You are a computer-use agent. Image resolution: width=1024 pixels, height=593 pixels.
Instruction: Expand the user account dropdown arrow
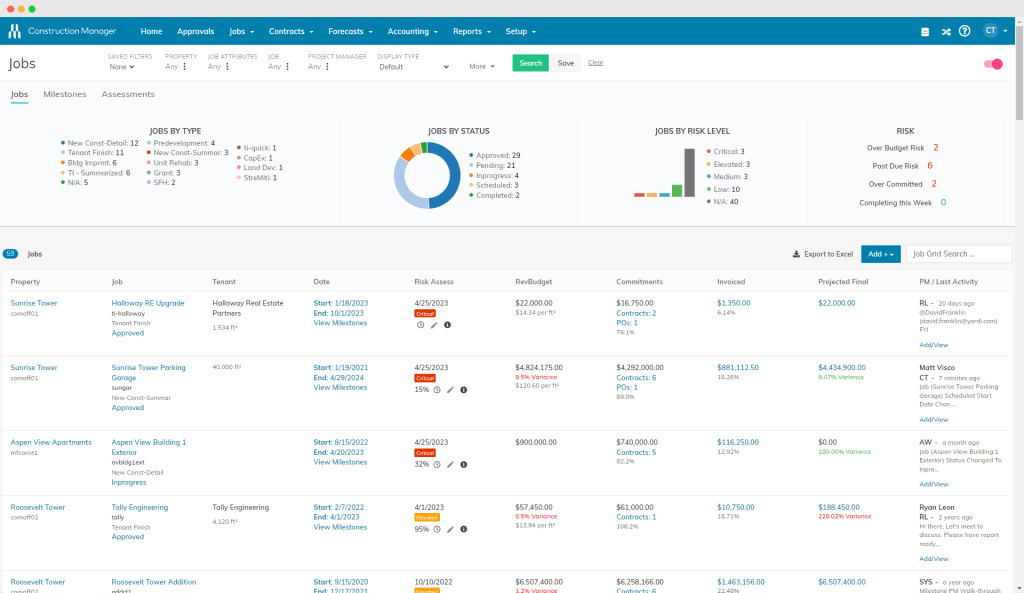pos(1005,31)
